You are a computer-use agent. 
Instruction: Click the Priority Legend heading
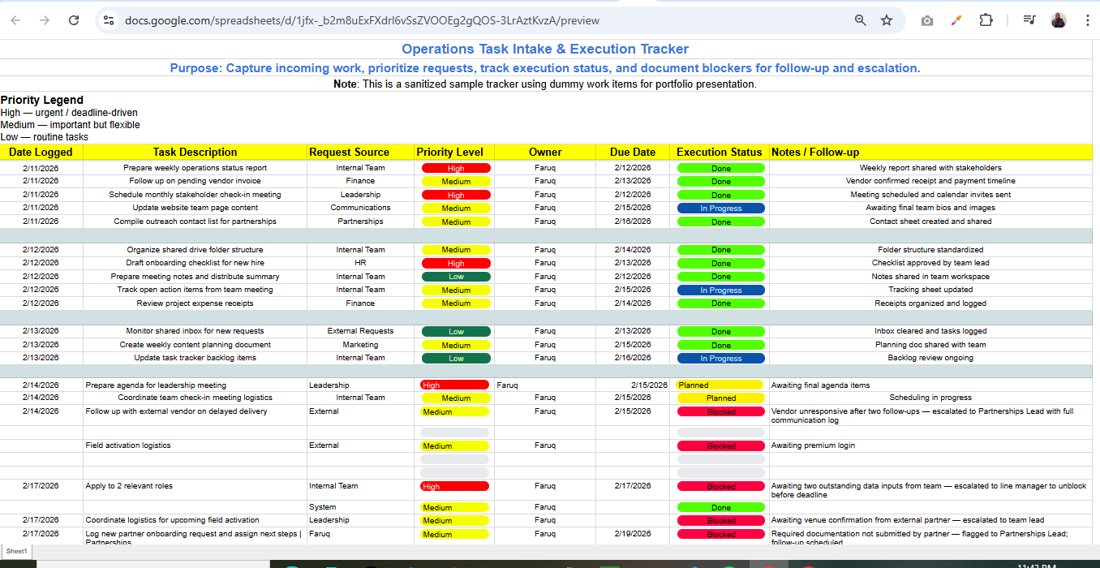[x=42, y=100]
